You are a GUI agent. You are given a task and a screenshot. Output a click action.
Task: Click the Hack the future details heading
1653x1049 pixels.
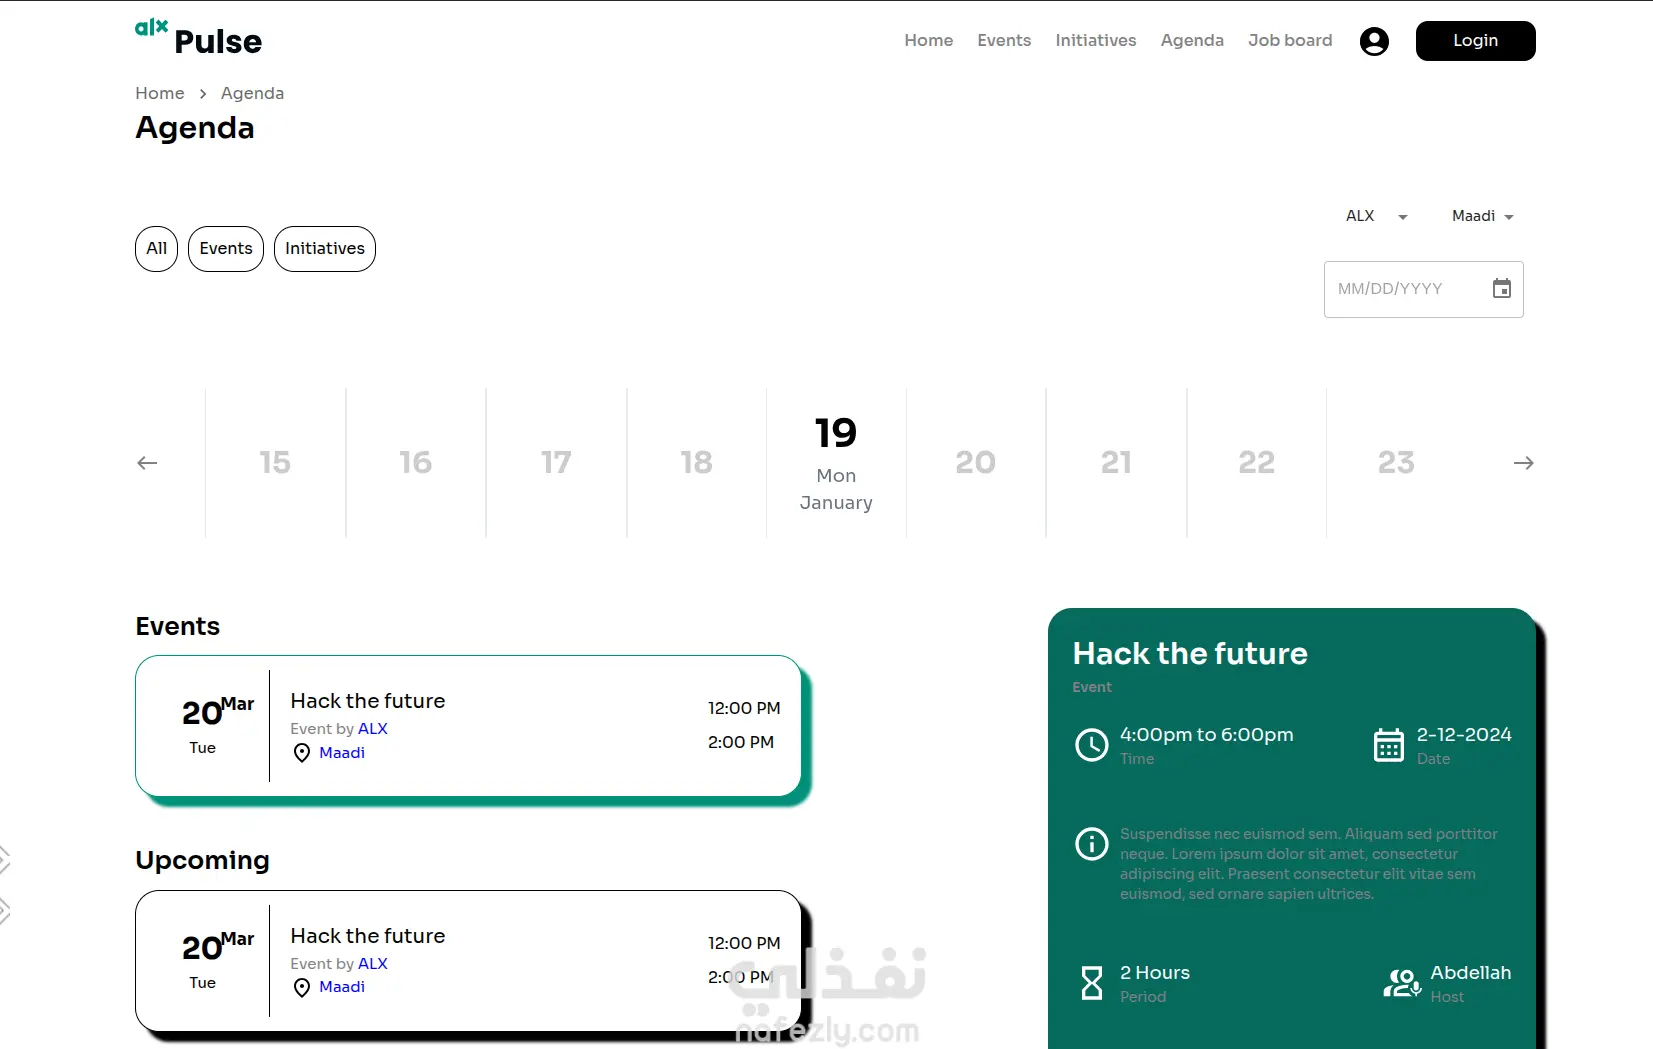click(1190, 654)
